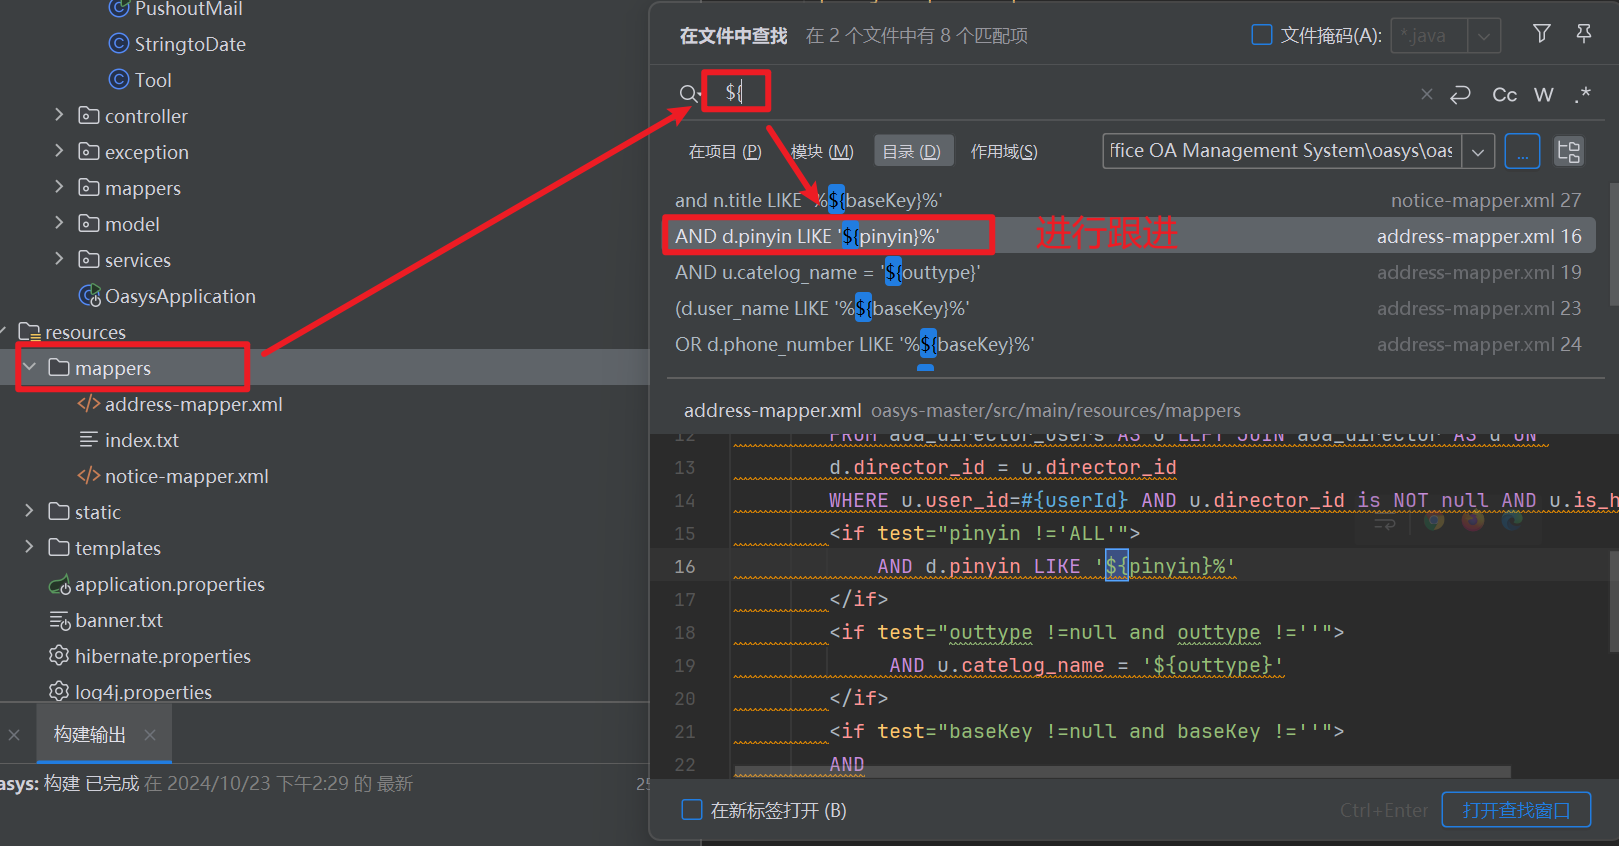Open the Tool class

[153, 80]
